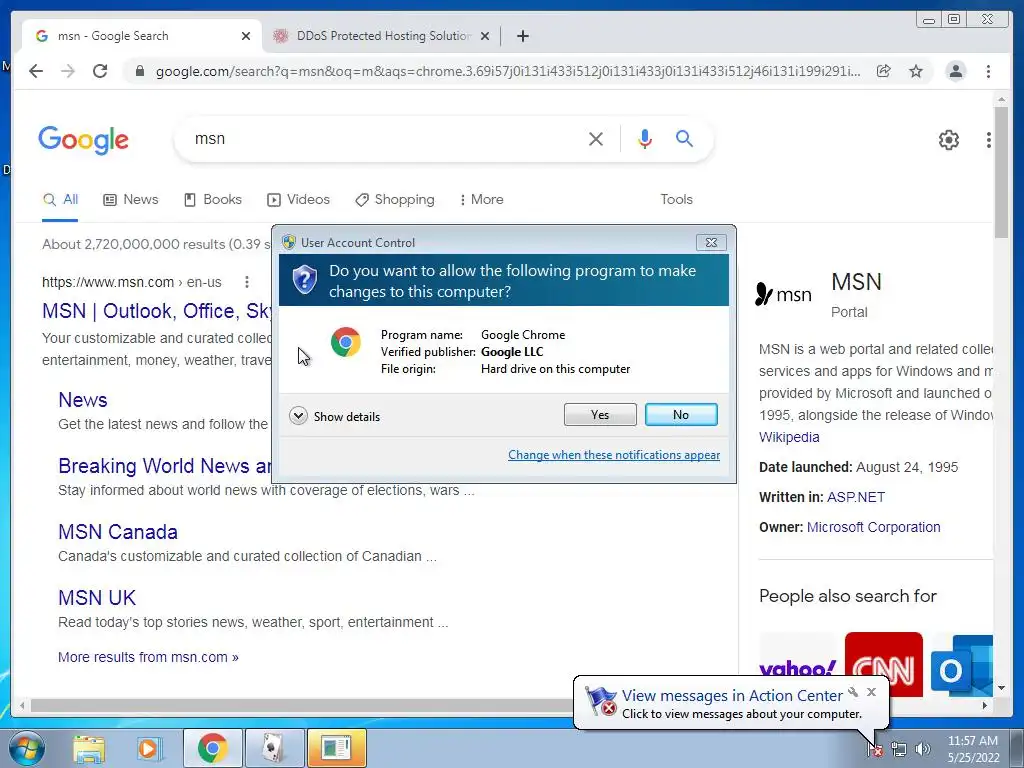The height and width of the screenshot is (768, 1024).
Task: Bookmark this page with the star icon
Action: coord(916,71)
